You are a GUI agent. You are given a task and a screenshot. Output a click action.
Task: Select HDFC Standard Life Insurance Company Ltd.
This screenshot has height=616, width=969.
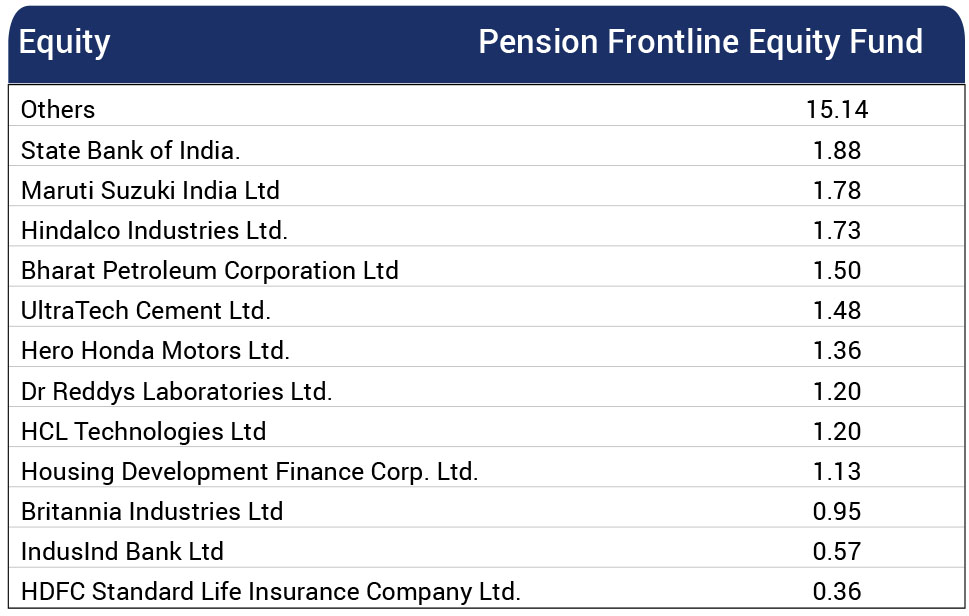[x=271, y=592]
